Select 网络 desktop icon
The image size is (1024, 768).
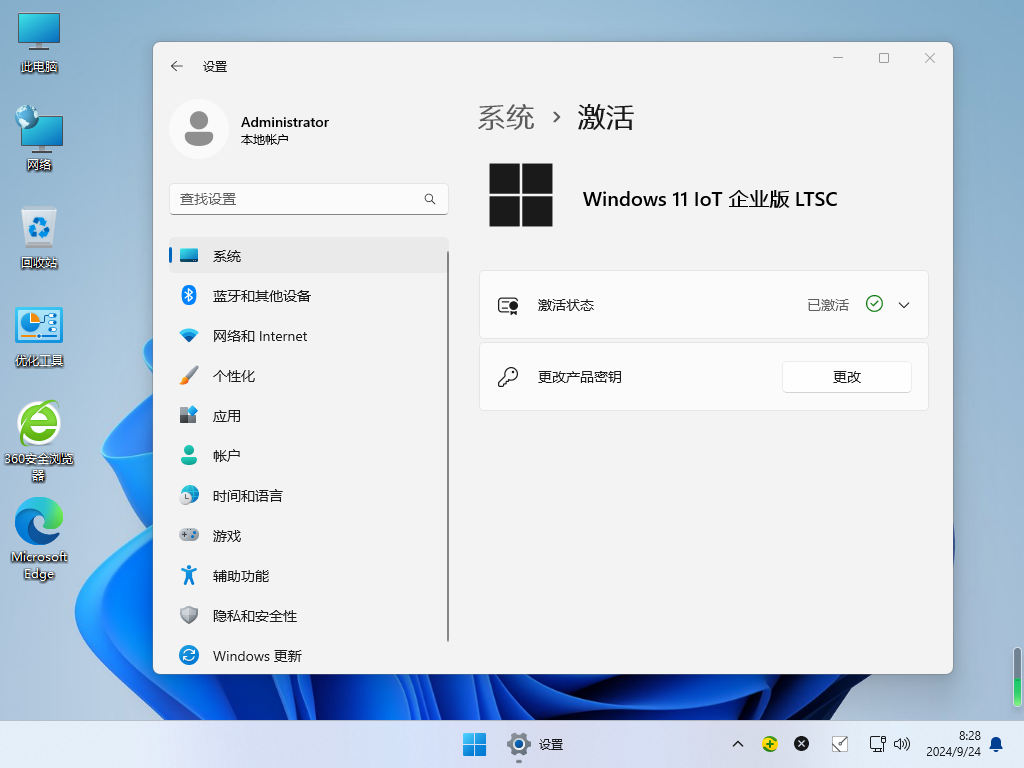39,138
